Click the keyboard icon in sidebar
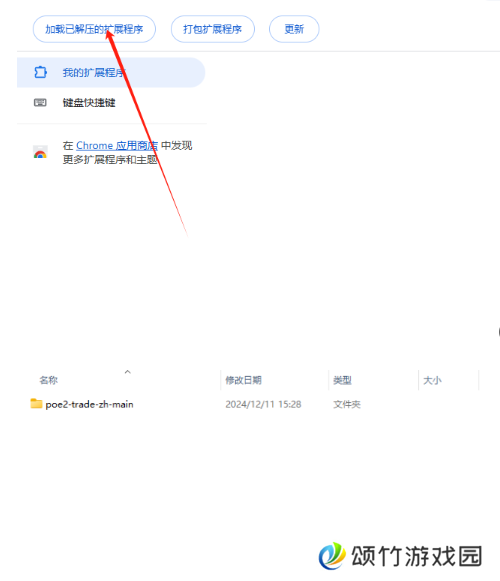This screenshot has width=500, height=581. click(40, 102)
